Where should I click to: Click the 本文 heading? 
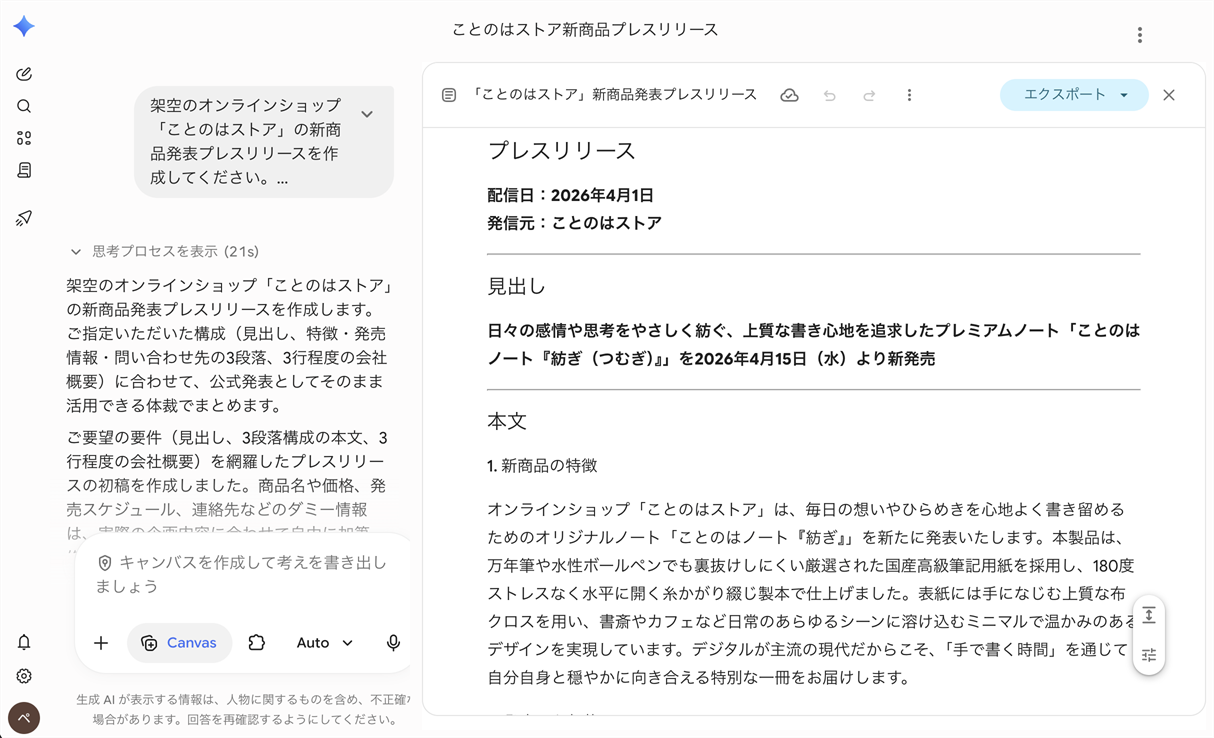[507, 422]
